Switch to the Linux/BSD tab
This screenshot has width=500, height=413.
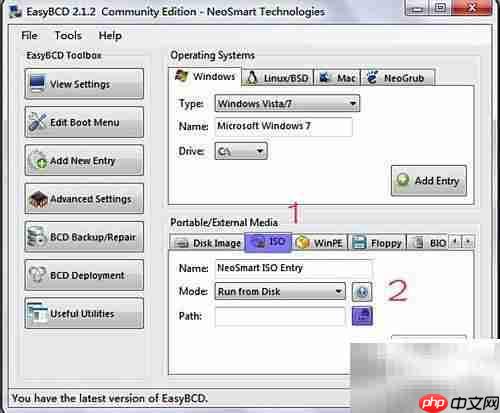tap(277, 78)
